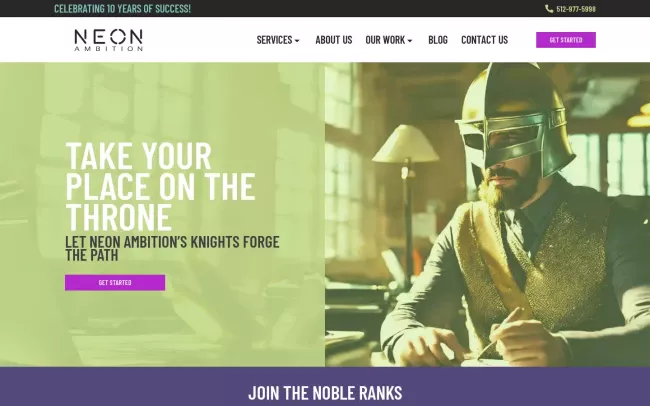
Task: Call the 512-977-5998 phone number link
Action: pyautogui.click(x=576, y=9)
